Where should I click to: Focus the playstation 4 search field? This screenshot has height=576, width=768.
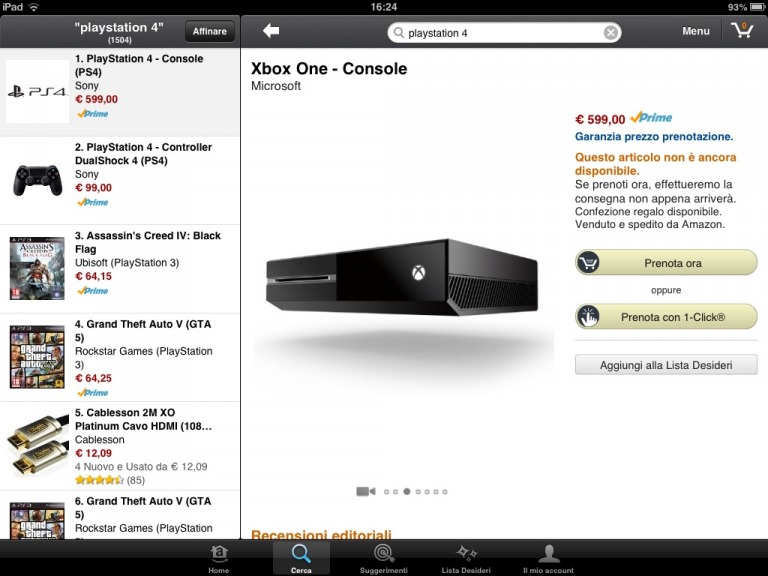(x=504, y=33)
